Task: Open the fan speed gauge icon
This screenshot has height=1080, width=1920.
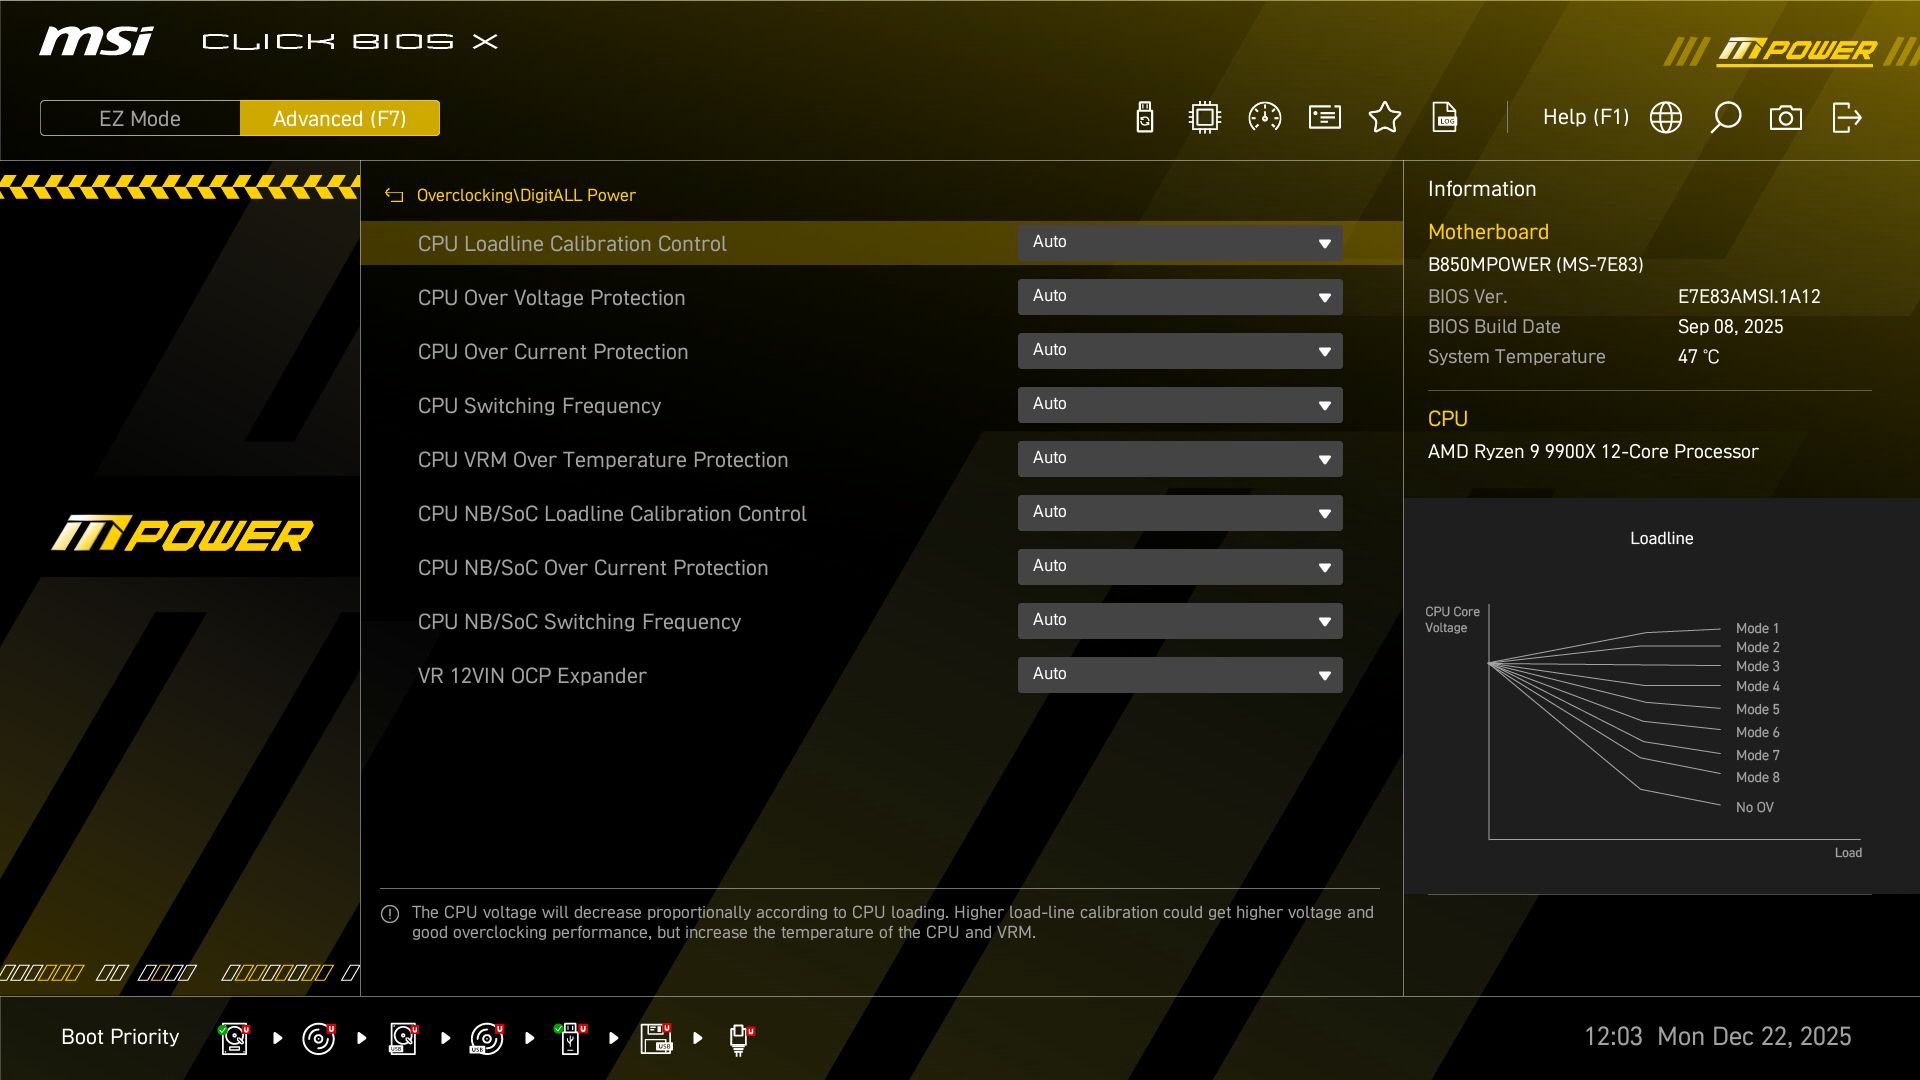Action: (1265, 117)
